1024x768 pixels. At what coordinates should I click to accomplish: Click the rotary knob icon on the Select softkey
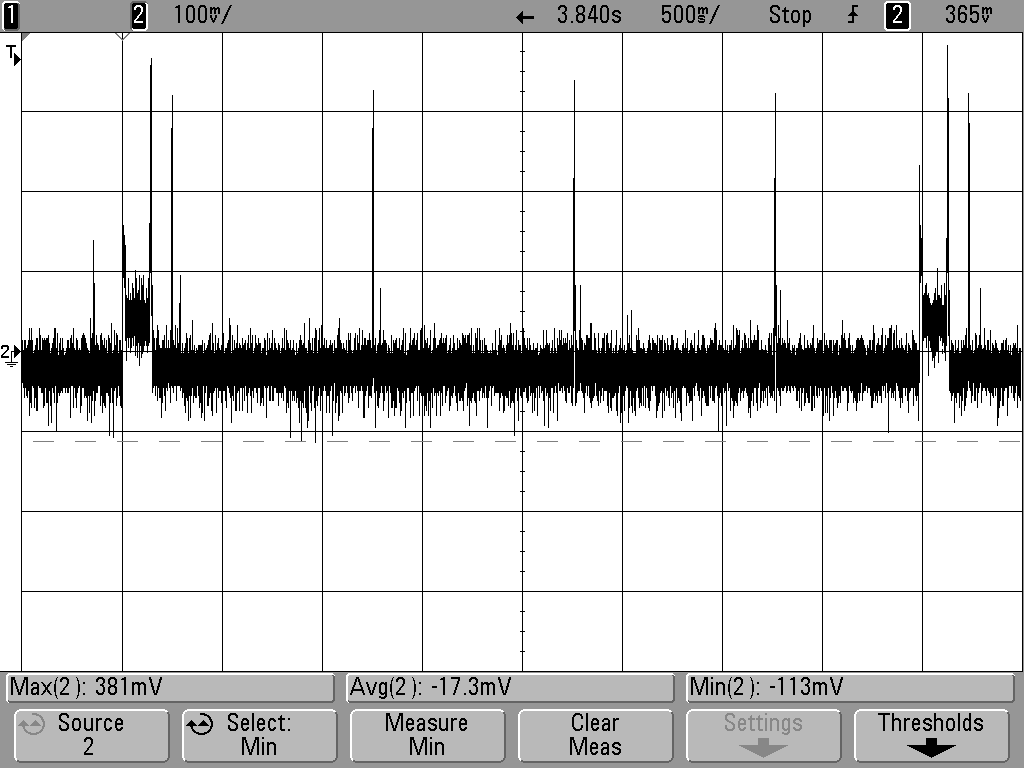(200, 724)
